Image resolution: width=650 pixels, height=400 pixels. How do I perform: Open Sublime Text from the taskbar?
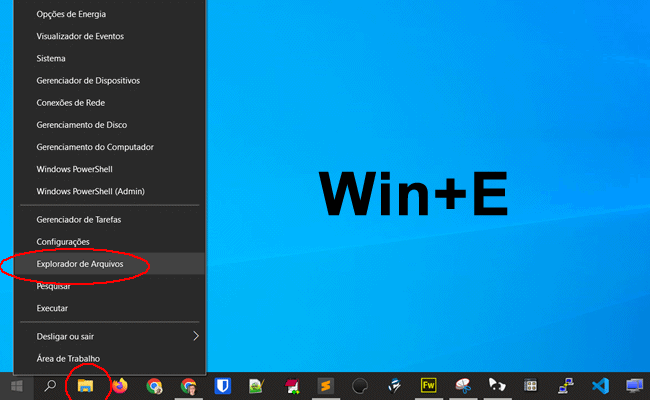tap(325, 385)
